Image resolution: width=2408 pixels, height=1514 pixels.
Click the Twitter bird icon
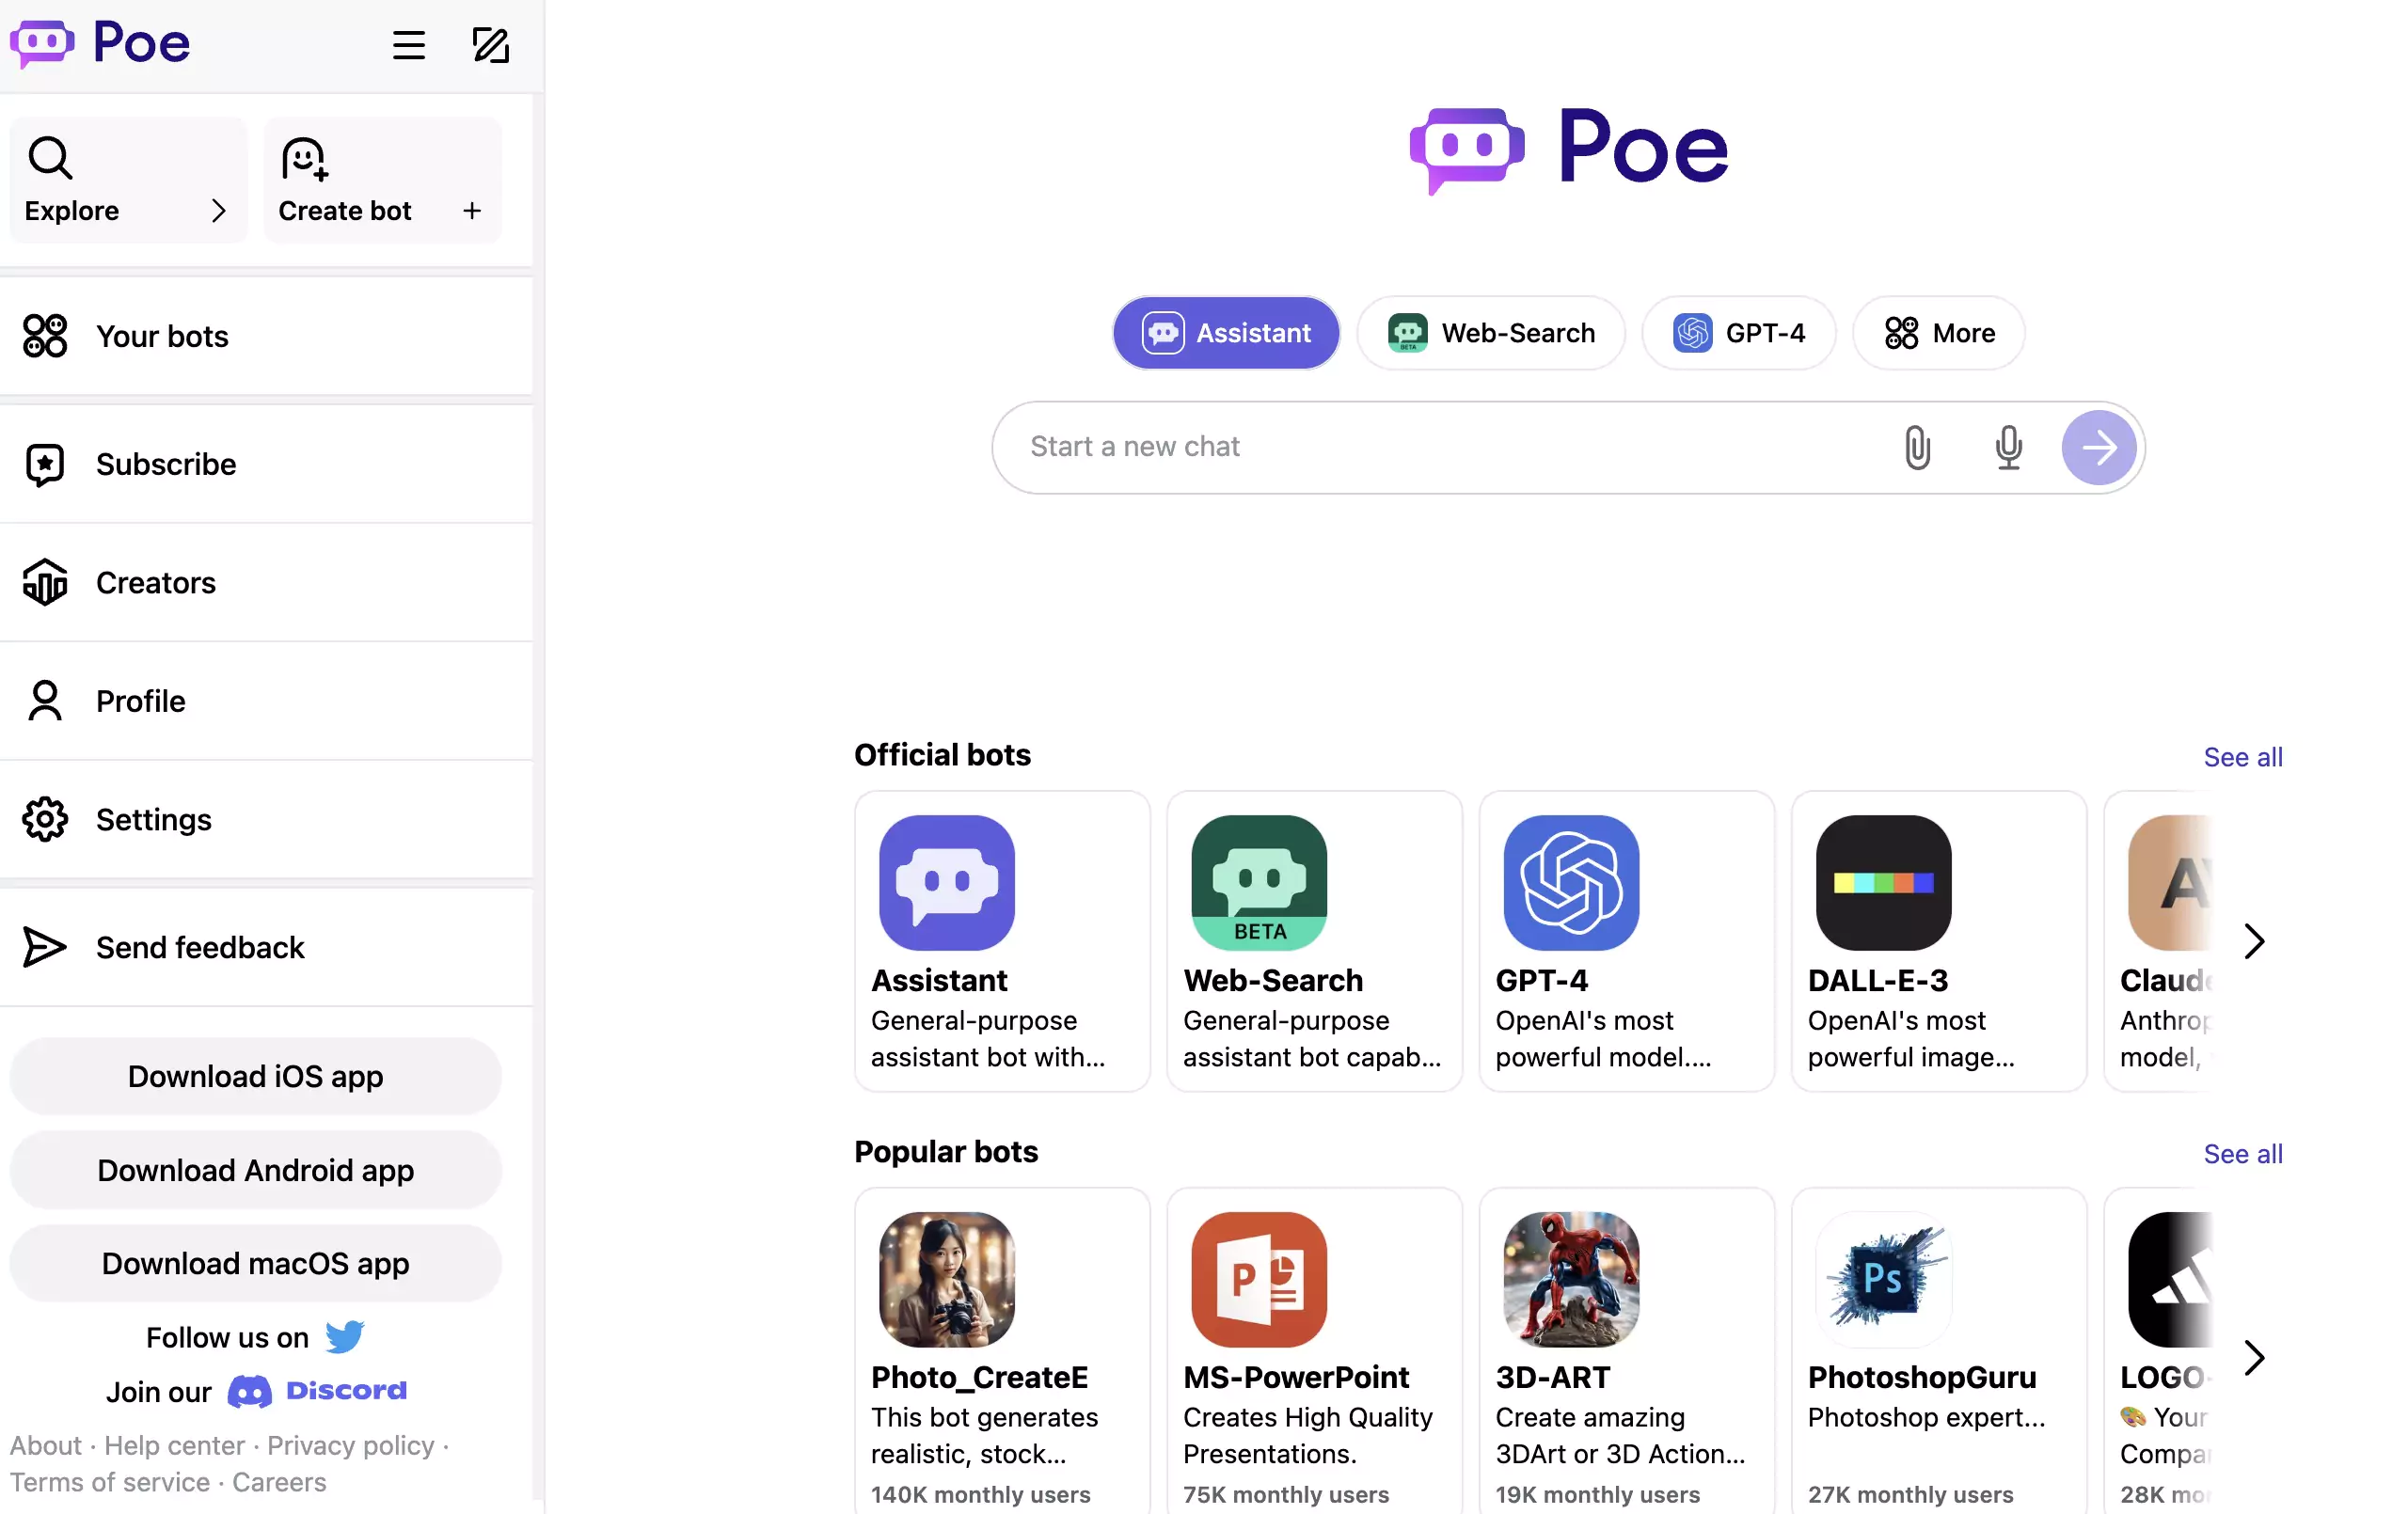tap(345, 1338)
